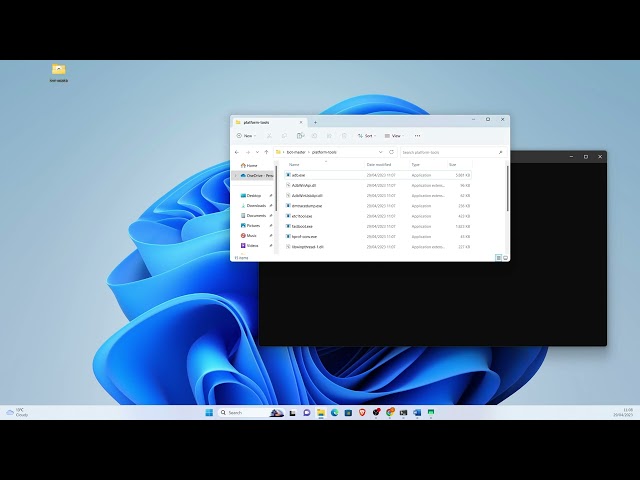
Task: Refresh the platform-tools folder
Action: coord(391,152)
